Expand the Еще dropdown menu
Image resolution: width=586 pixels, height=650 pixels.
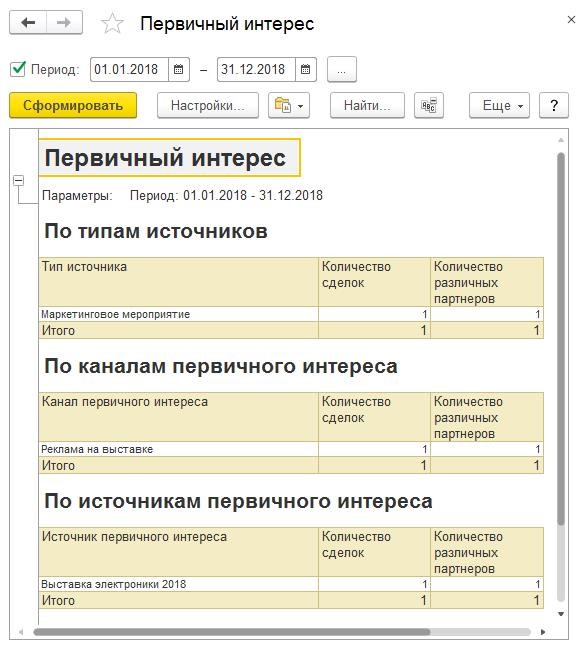point(499,105)
